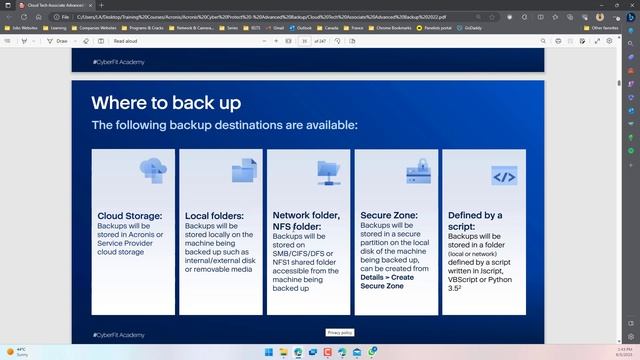Click the Save as icon with pencil
640x360 pixels.
tap(582, 41)
